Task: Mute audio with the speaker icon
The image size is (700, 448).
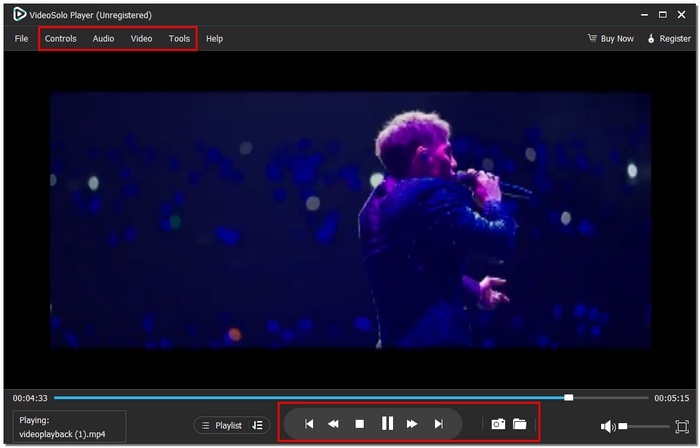Action: pyautogui.click(x=608, y=426)
